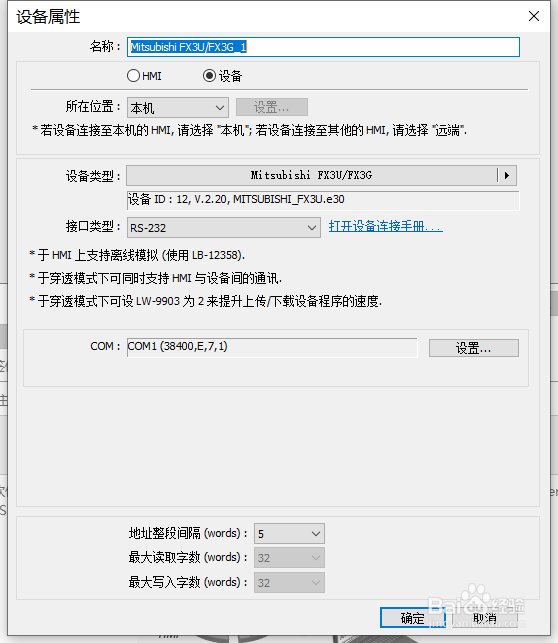Click the COM1 (38400,E,7,1) field
The image size is (558, 643).
(x=272, y=347)
